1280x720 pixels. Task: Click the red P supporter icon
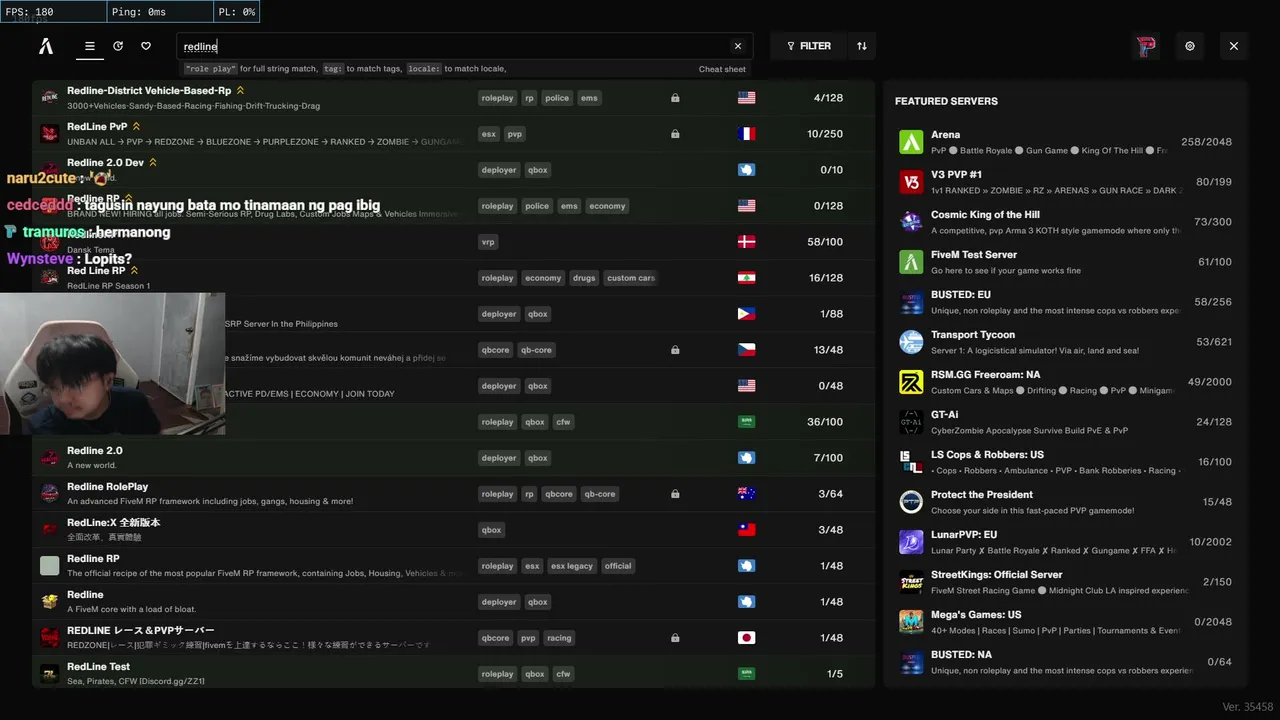(1146, 46)
